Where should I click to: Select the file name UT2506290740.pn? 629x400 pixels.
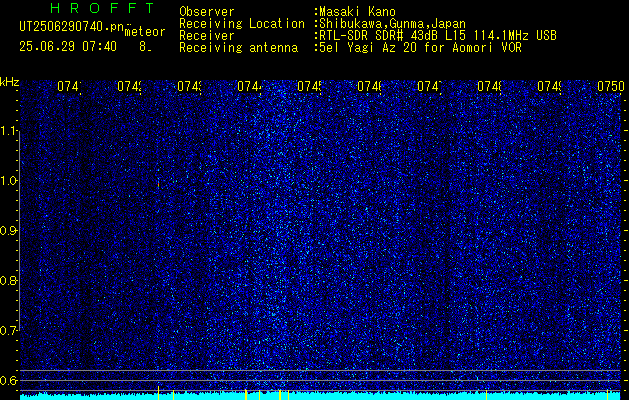72,27
